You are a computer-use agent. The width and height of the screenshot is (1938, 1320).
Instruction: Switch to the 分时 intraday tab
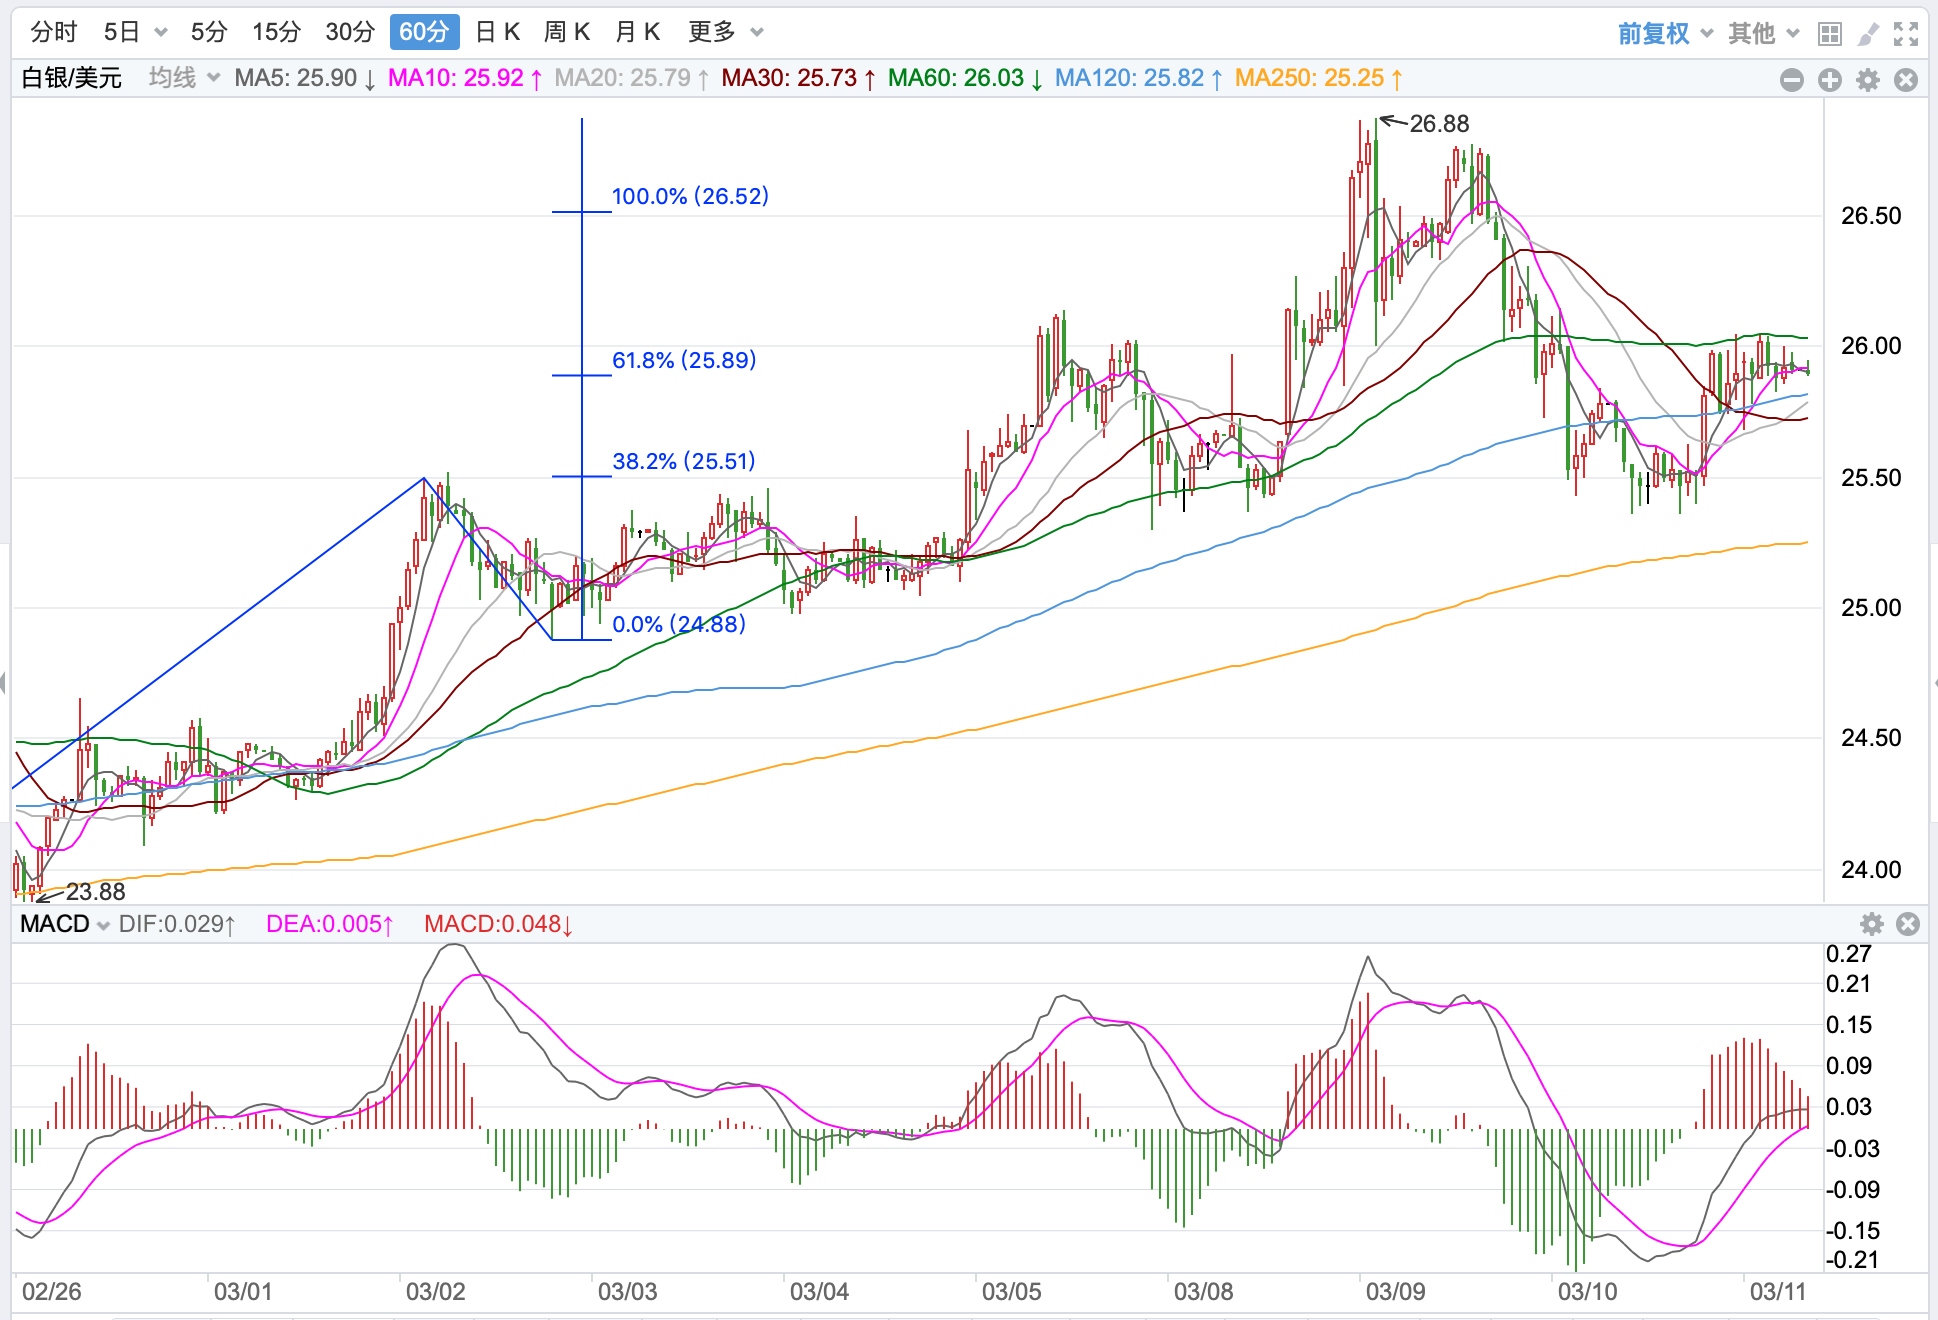pyautogui.click(x=54, y=32)
